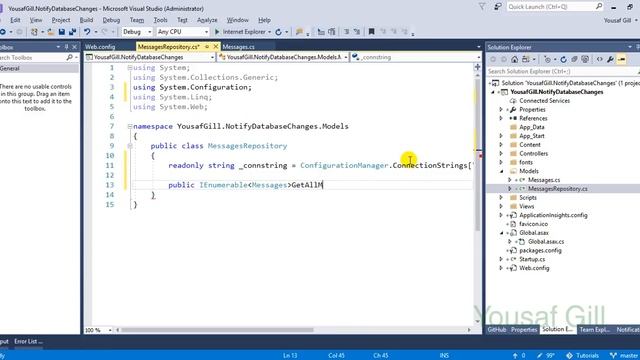Open the Build menu
640x360 pixels.
click(86, 20)
